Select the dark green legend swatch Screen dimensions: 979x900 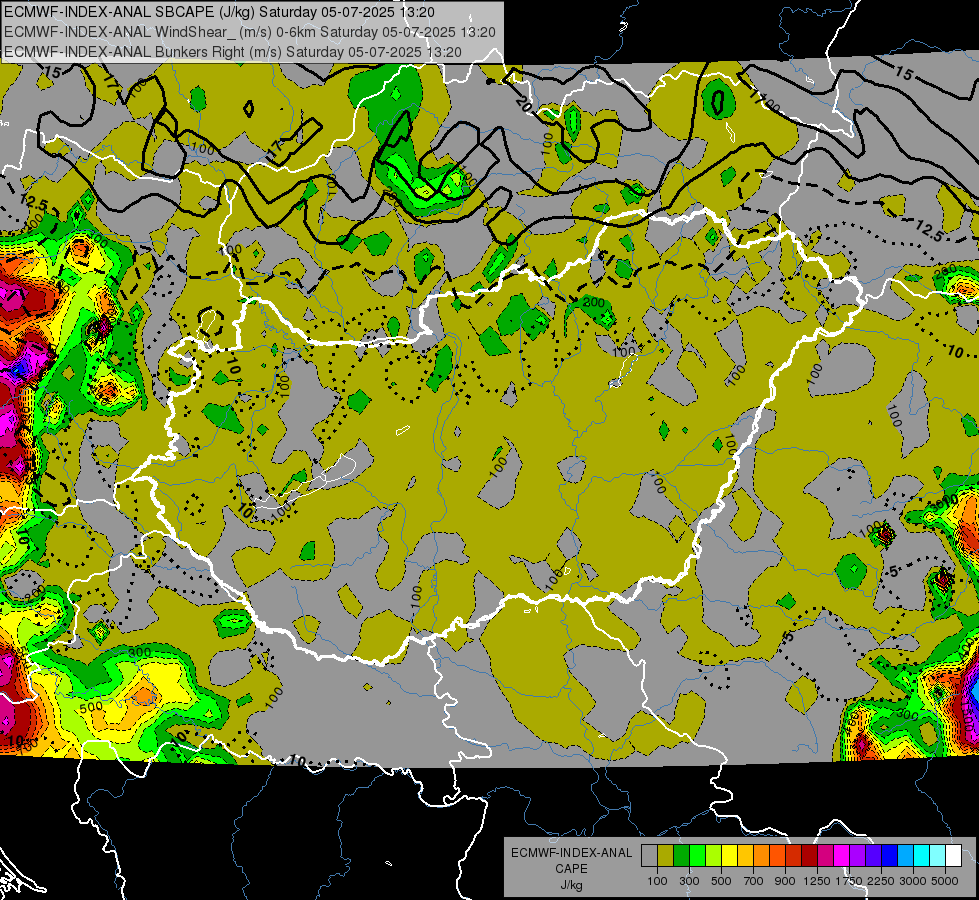pos(682,856)
